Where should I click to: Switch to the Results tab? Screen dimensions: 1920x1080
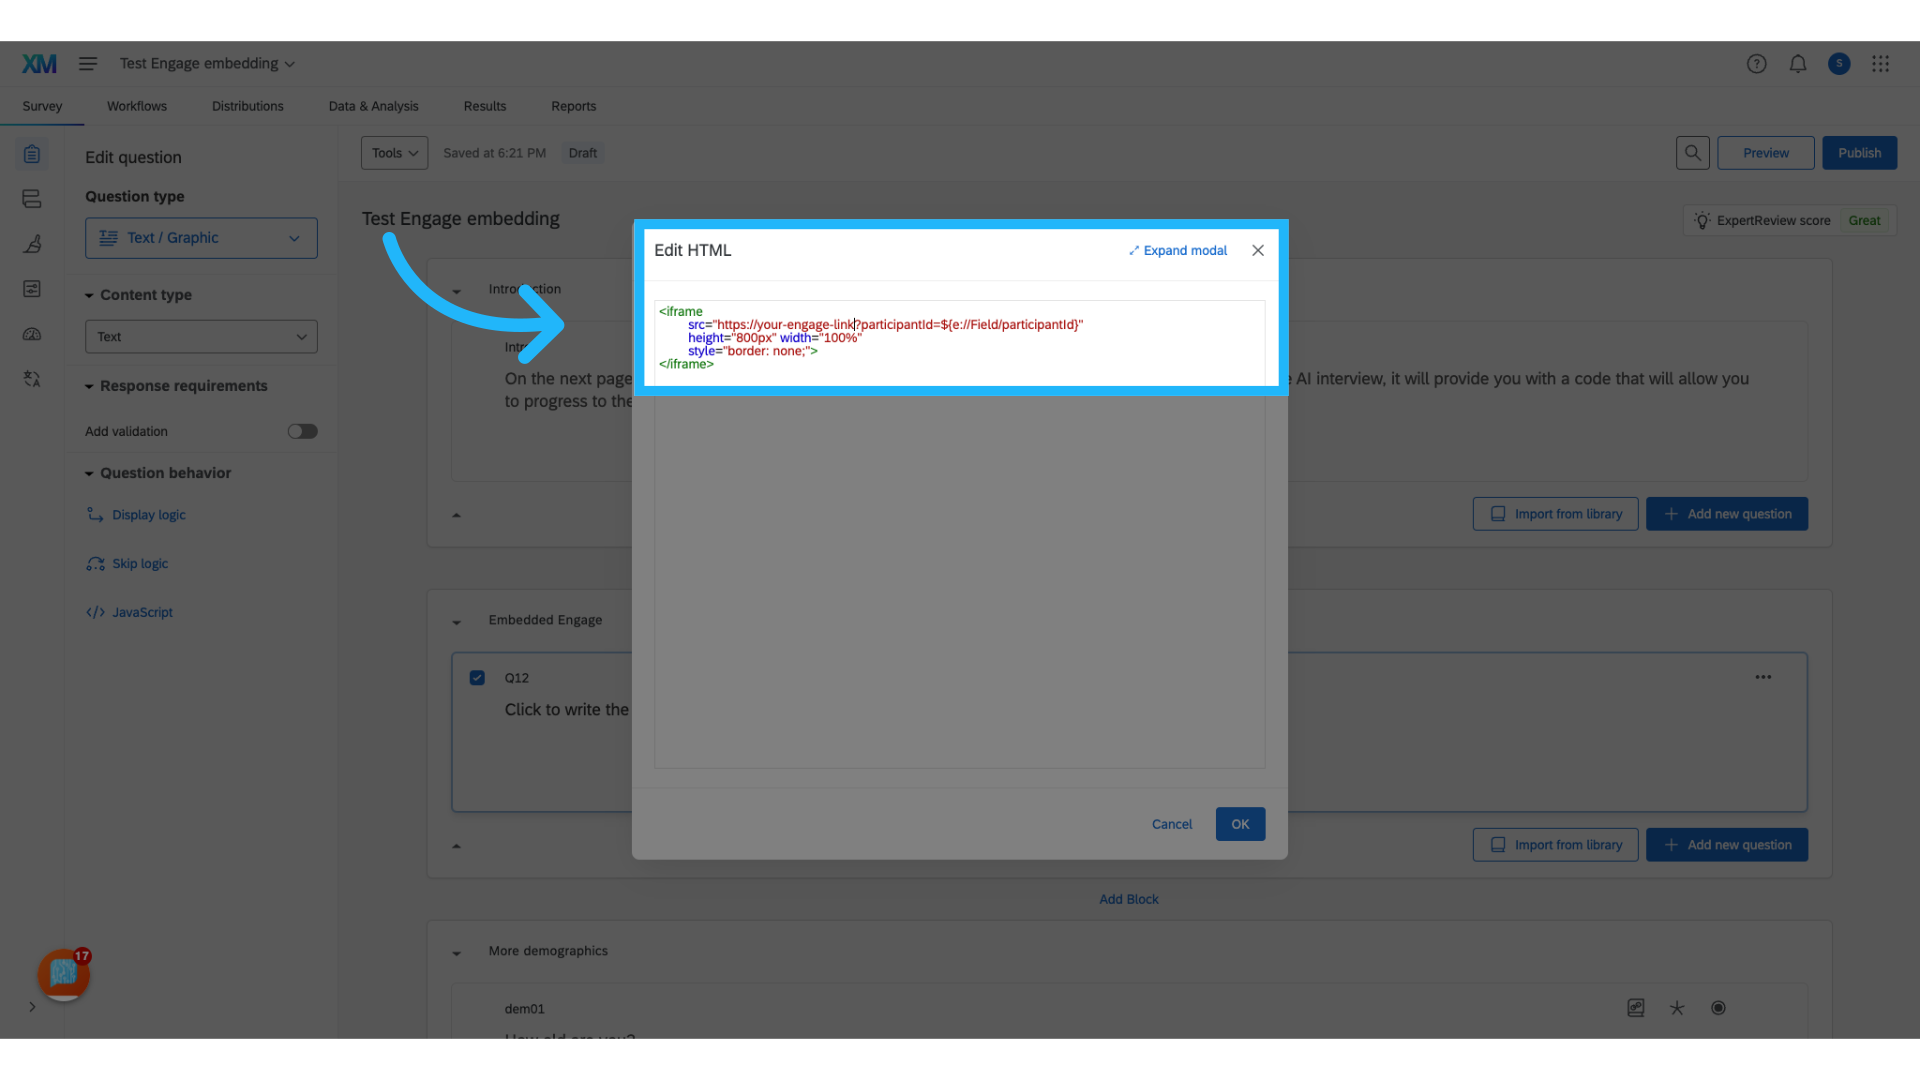click(x=485, y=106)
